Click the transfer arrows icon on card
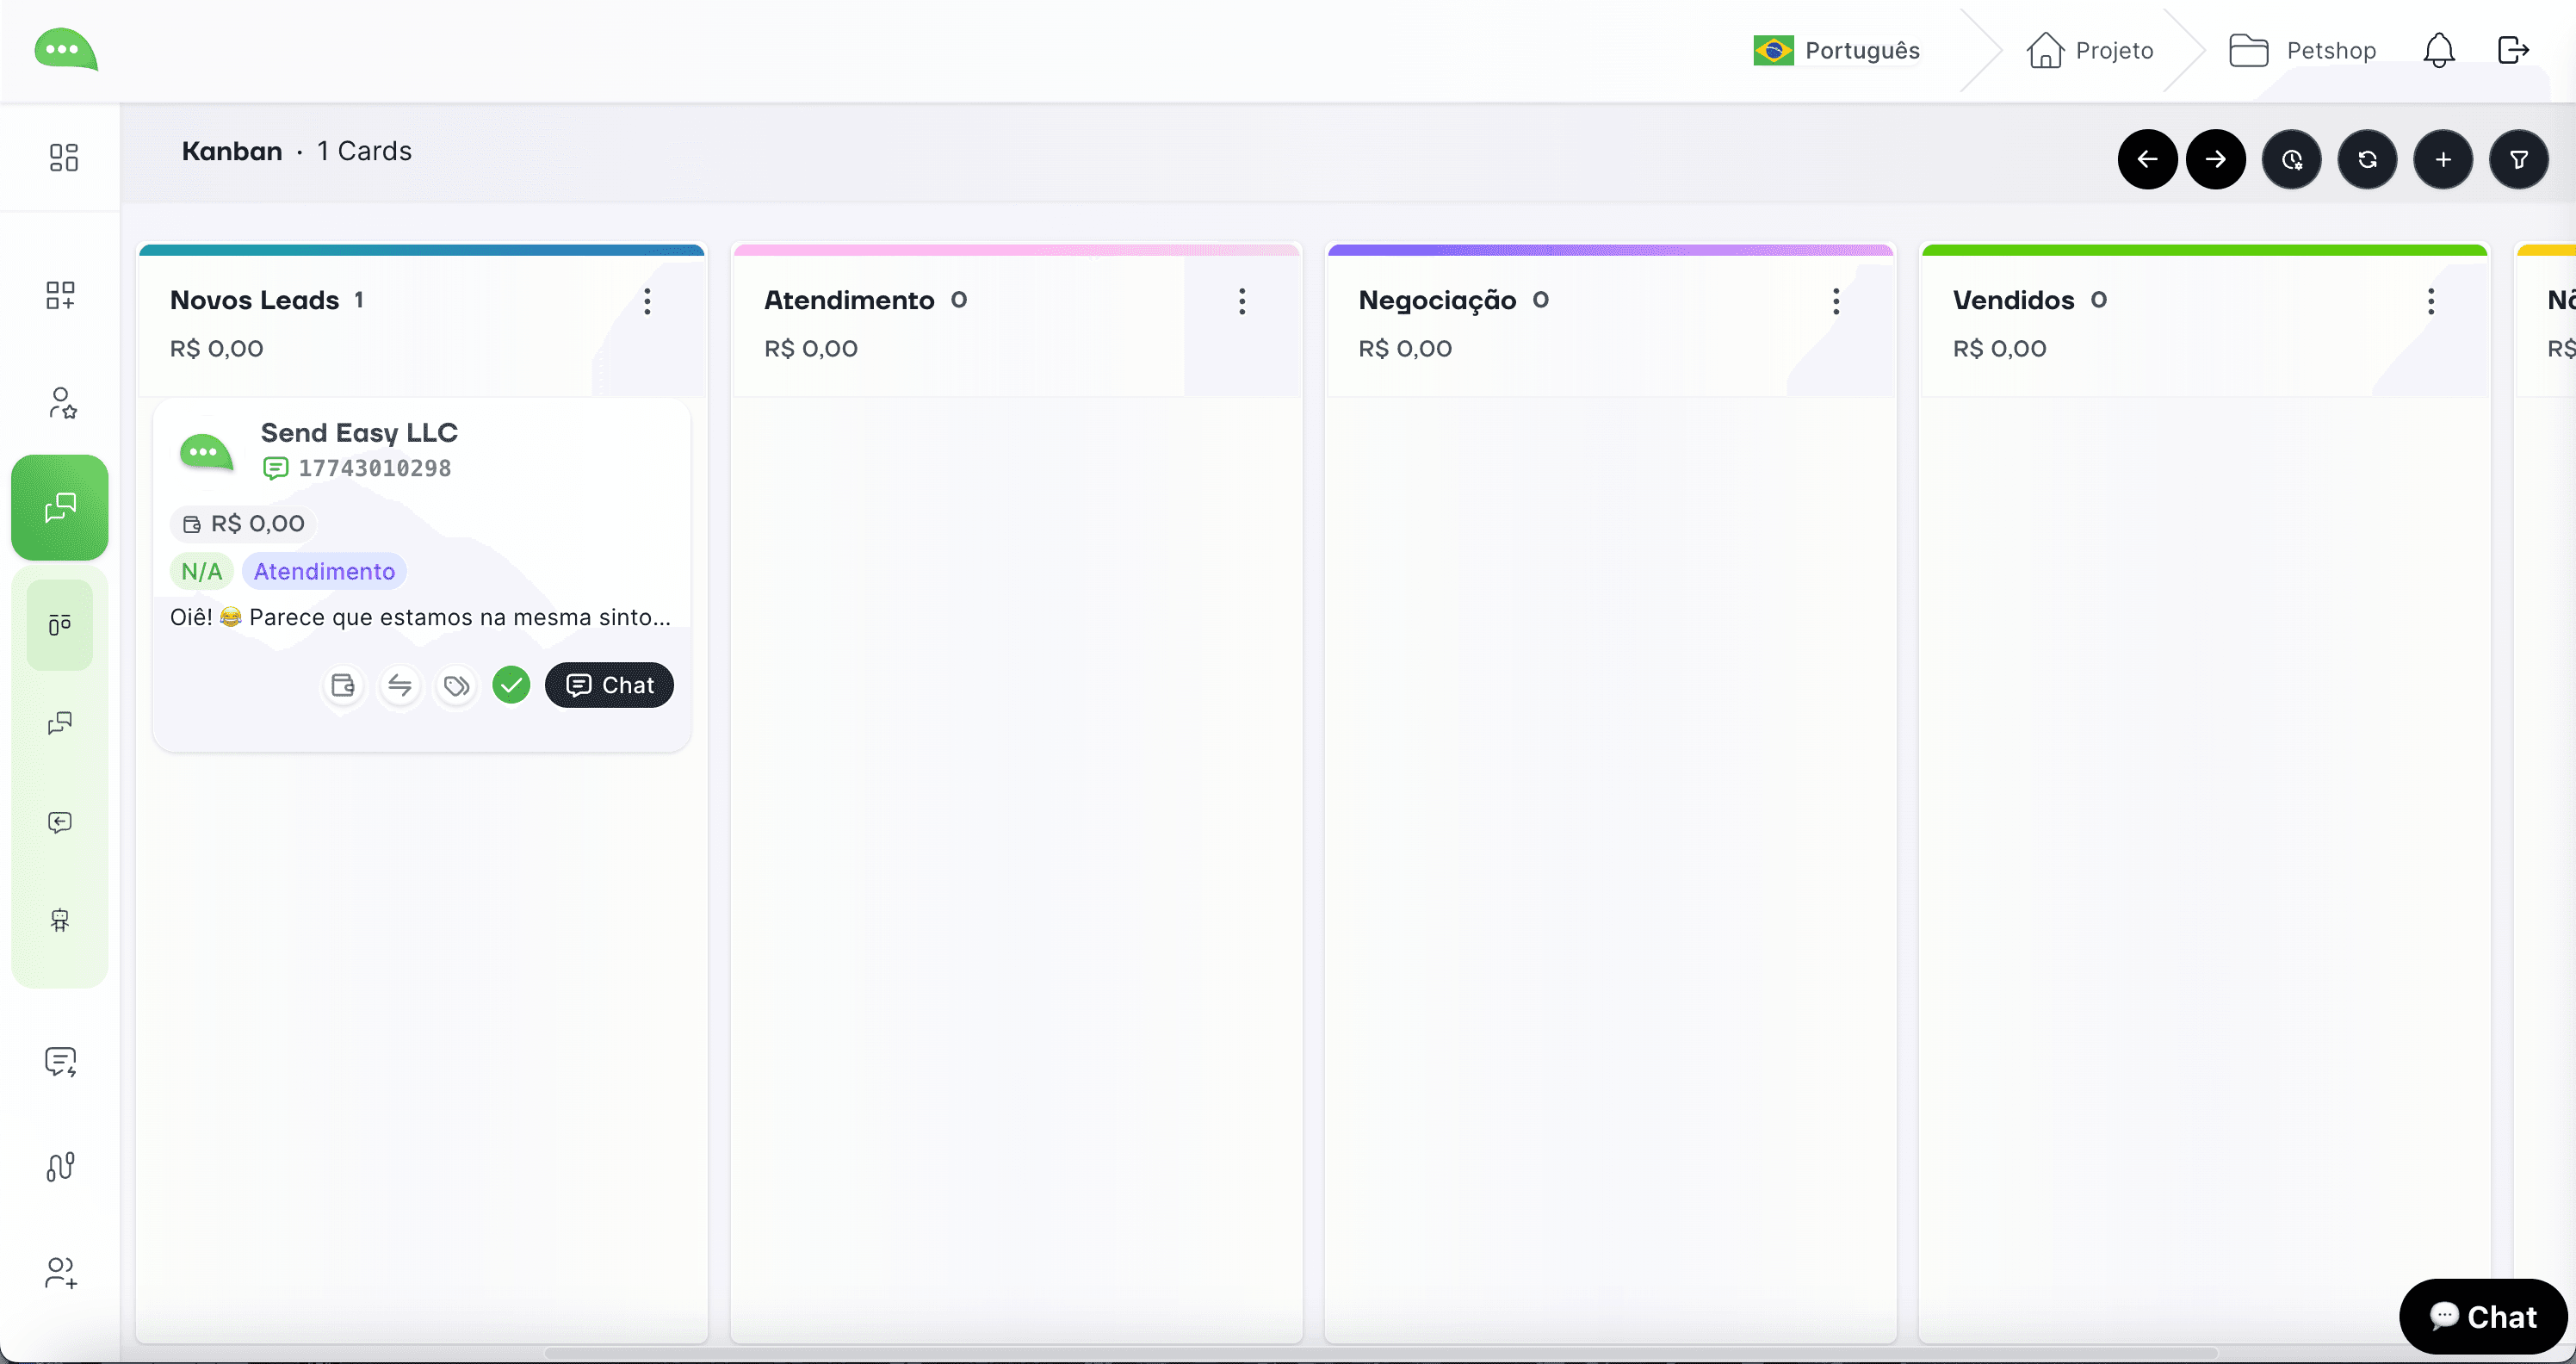The width and height of the screenshot is (2576, 1364). pos(400,686)
